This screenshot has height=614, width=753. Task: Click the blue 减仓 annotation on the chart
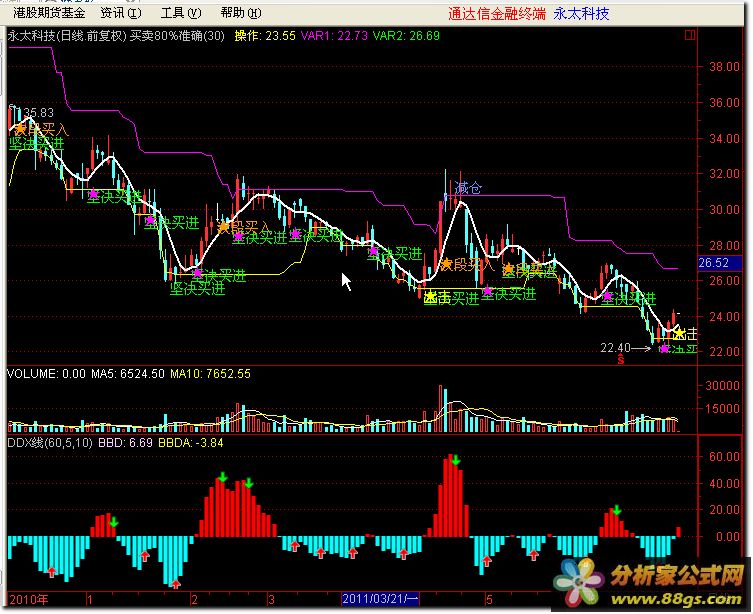tap(468, 188)
